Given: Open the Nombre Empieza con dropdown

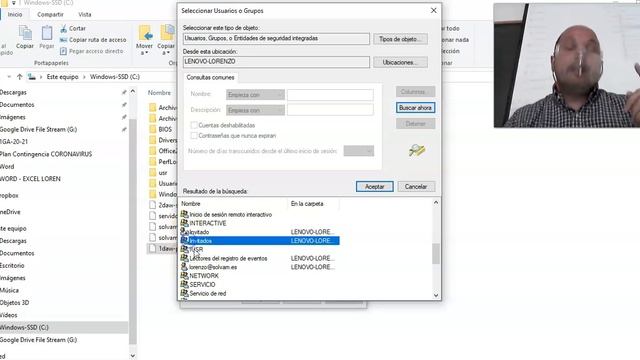Looking at the screenshot, I should click(255, 95).
